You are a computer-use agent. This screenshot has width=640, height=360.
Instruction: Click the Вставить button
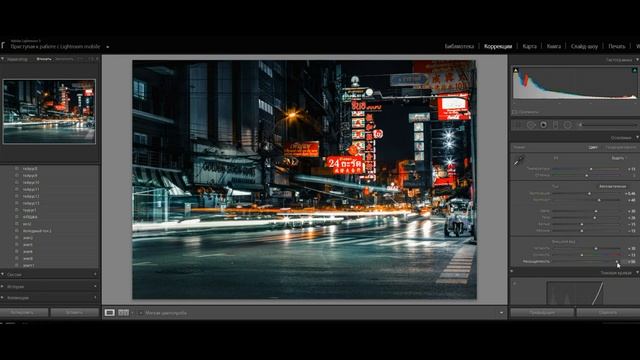(74, 313)
